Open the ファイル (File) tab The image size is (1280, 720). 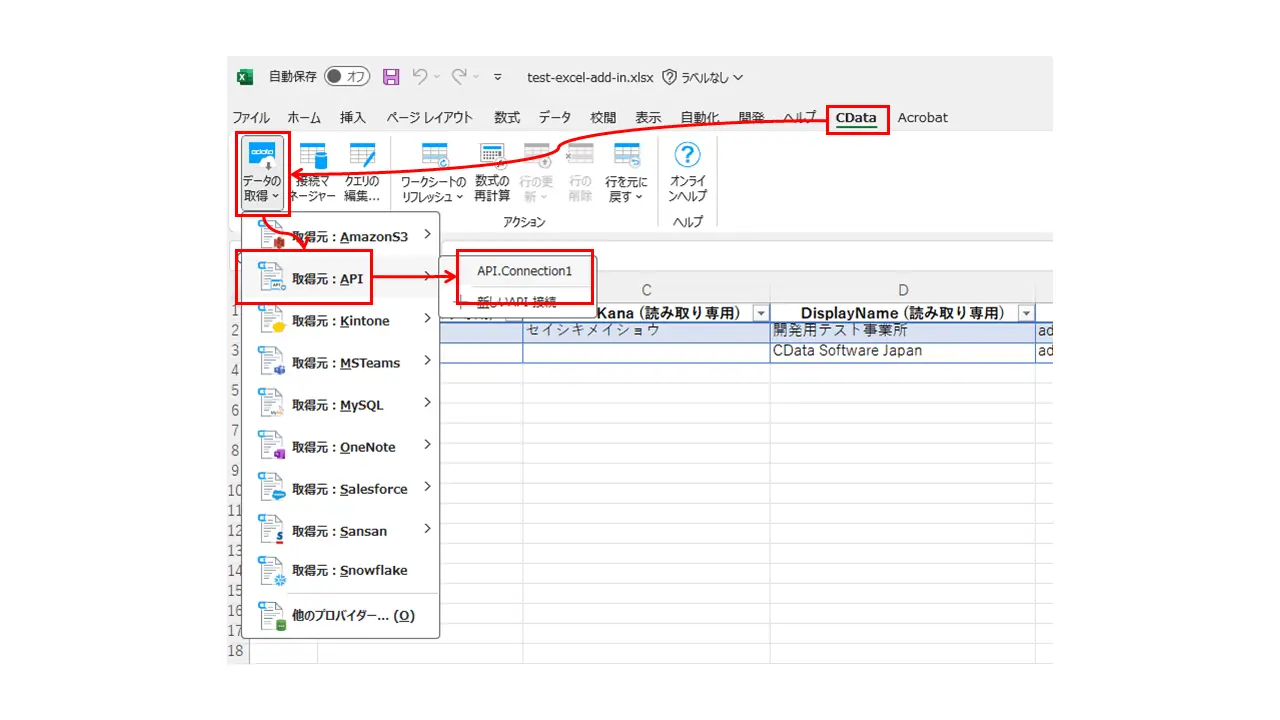point(251,117)
